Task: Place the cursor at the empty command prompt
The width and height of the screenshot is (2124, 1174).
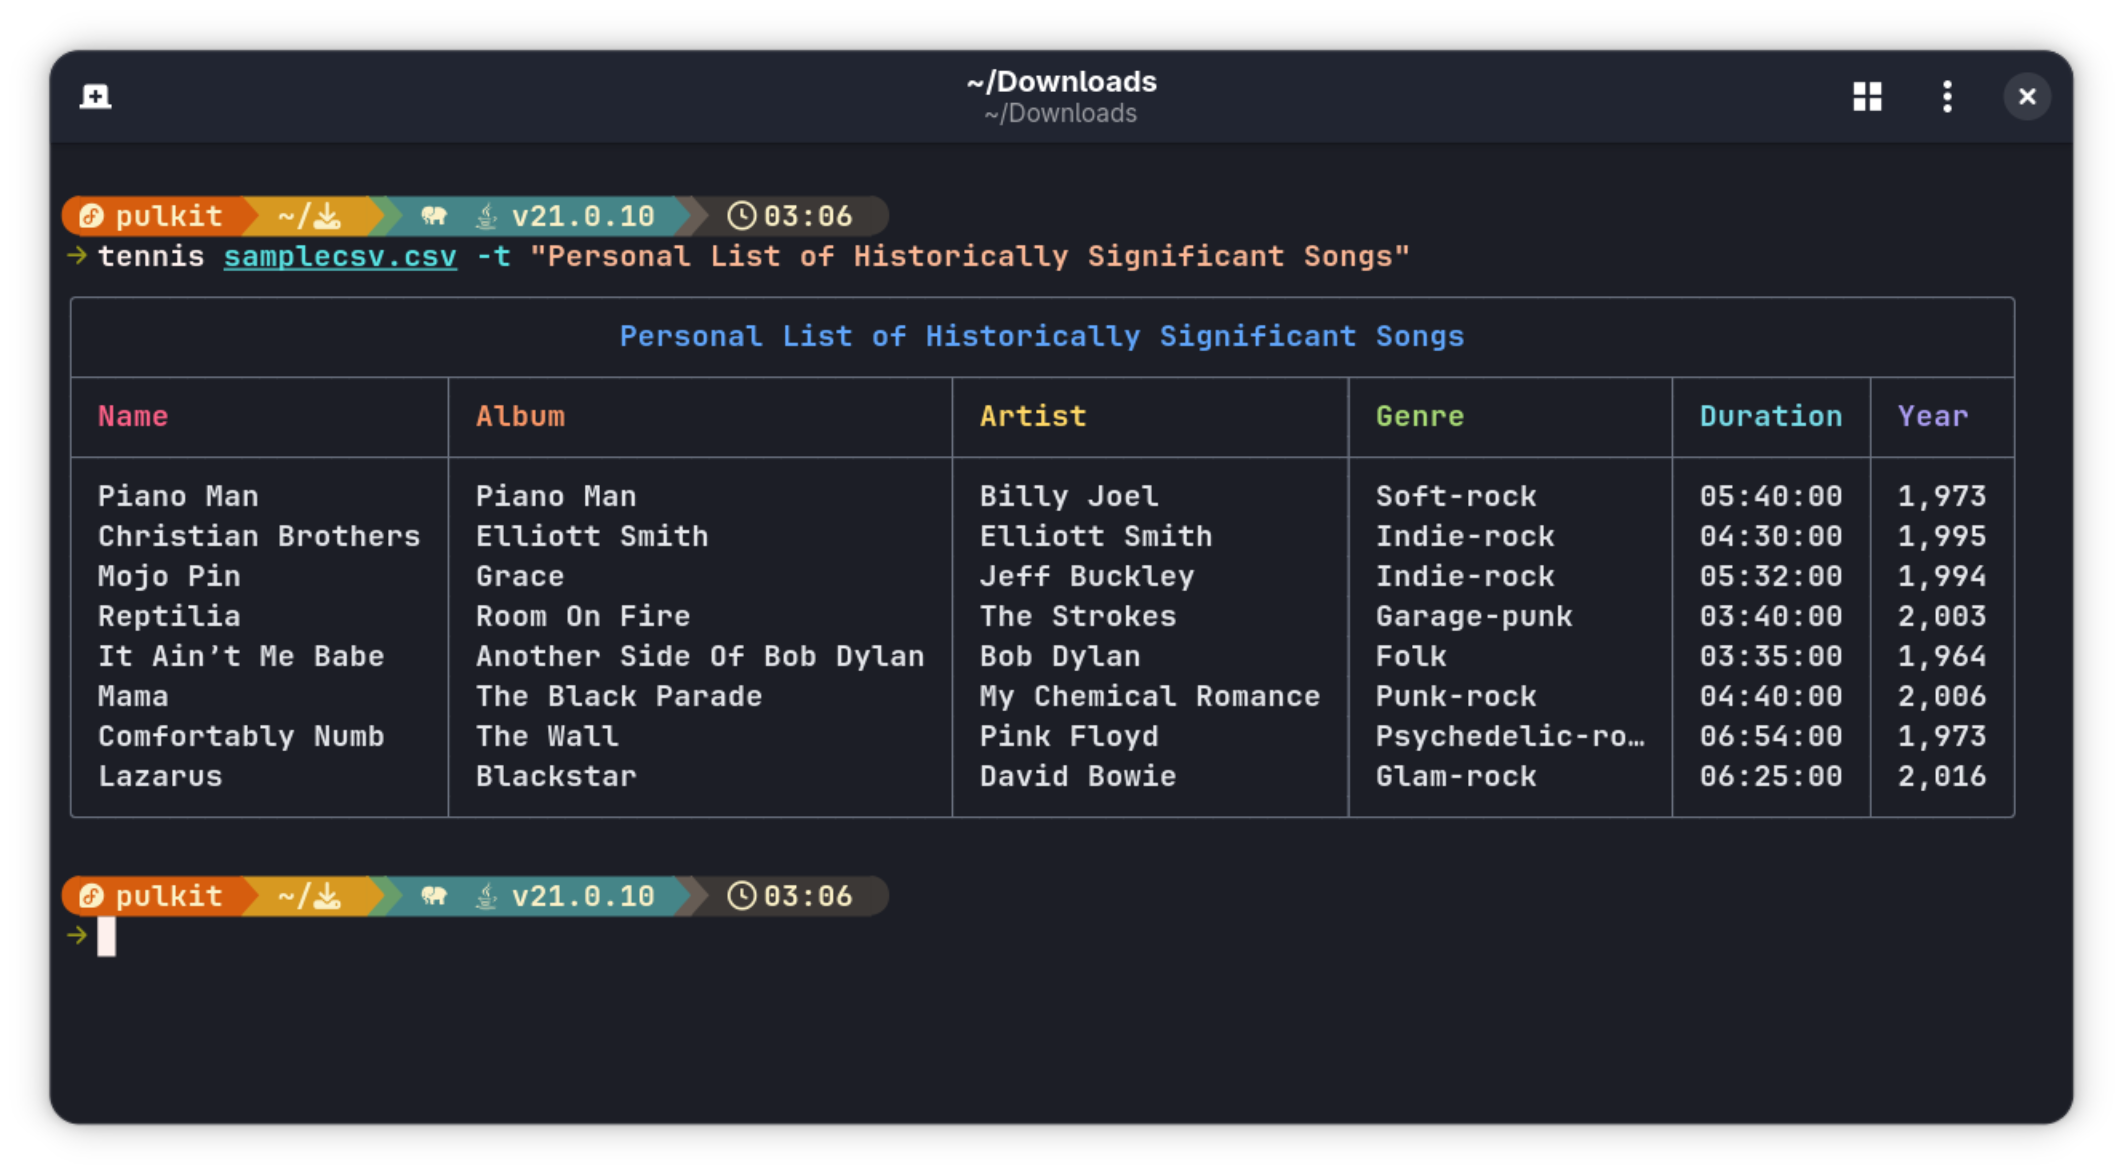Action: point(107,938)
